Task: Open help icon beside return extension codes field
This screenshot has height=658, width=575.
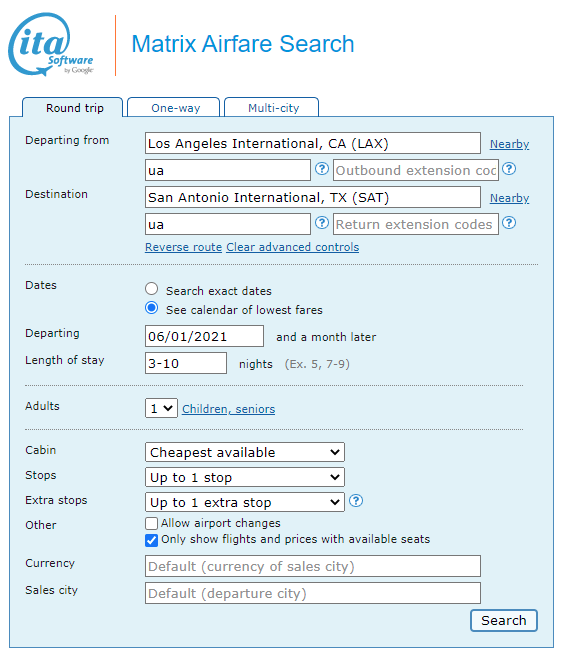Action: [509, 223]
